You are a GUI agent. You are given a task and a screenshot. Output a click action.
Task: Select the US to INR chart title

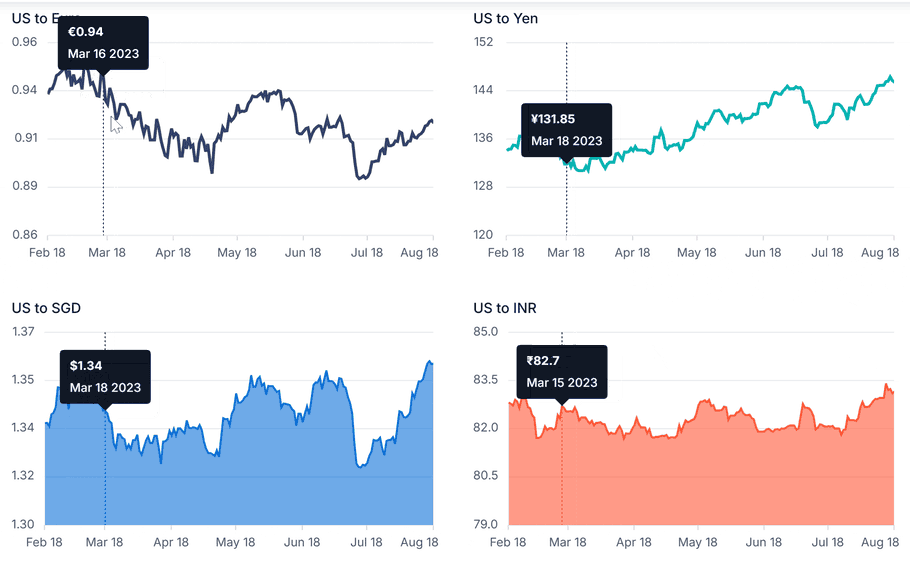click(x=505, y=308)
